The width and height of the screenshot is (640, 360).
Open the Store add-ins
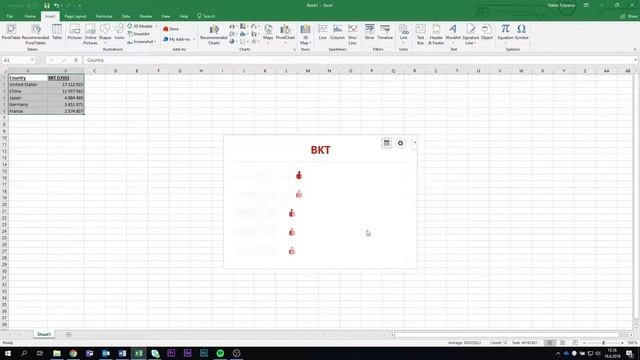click(171, 29)
